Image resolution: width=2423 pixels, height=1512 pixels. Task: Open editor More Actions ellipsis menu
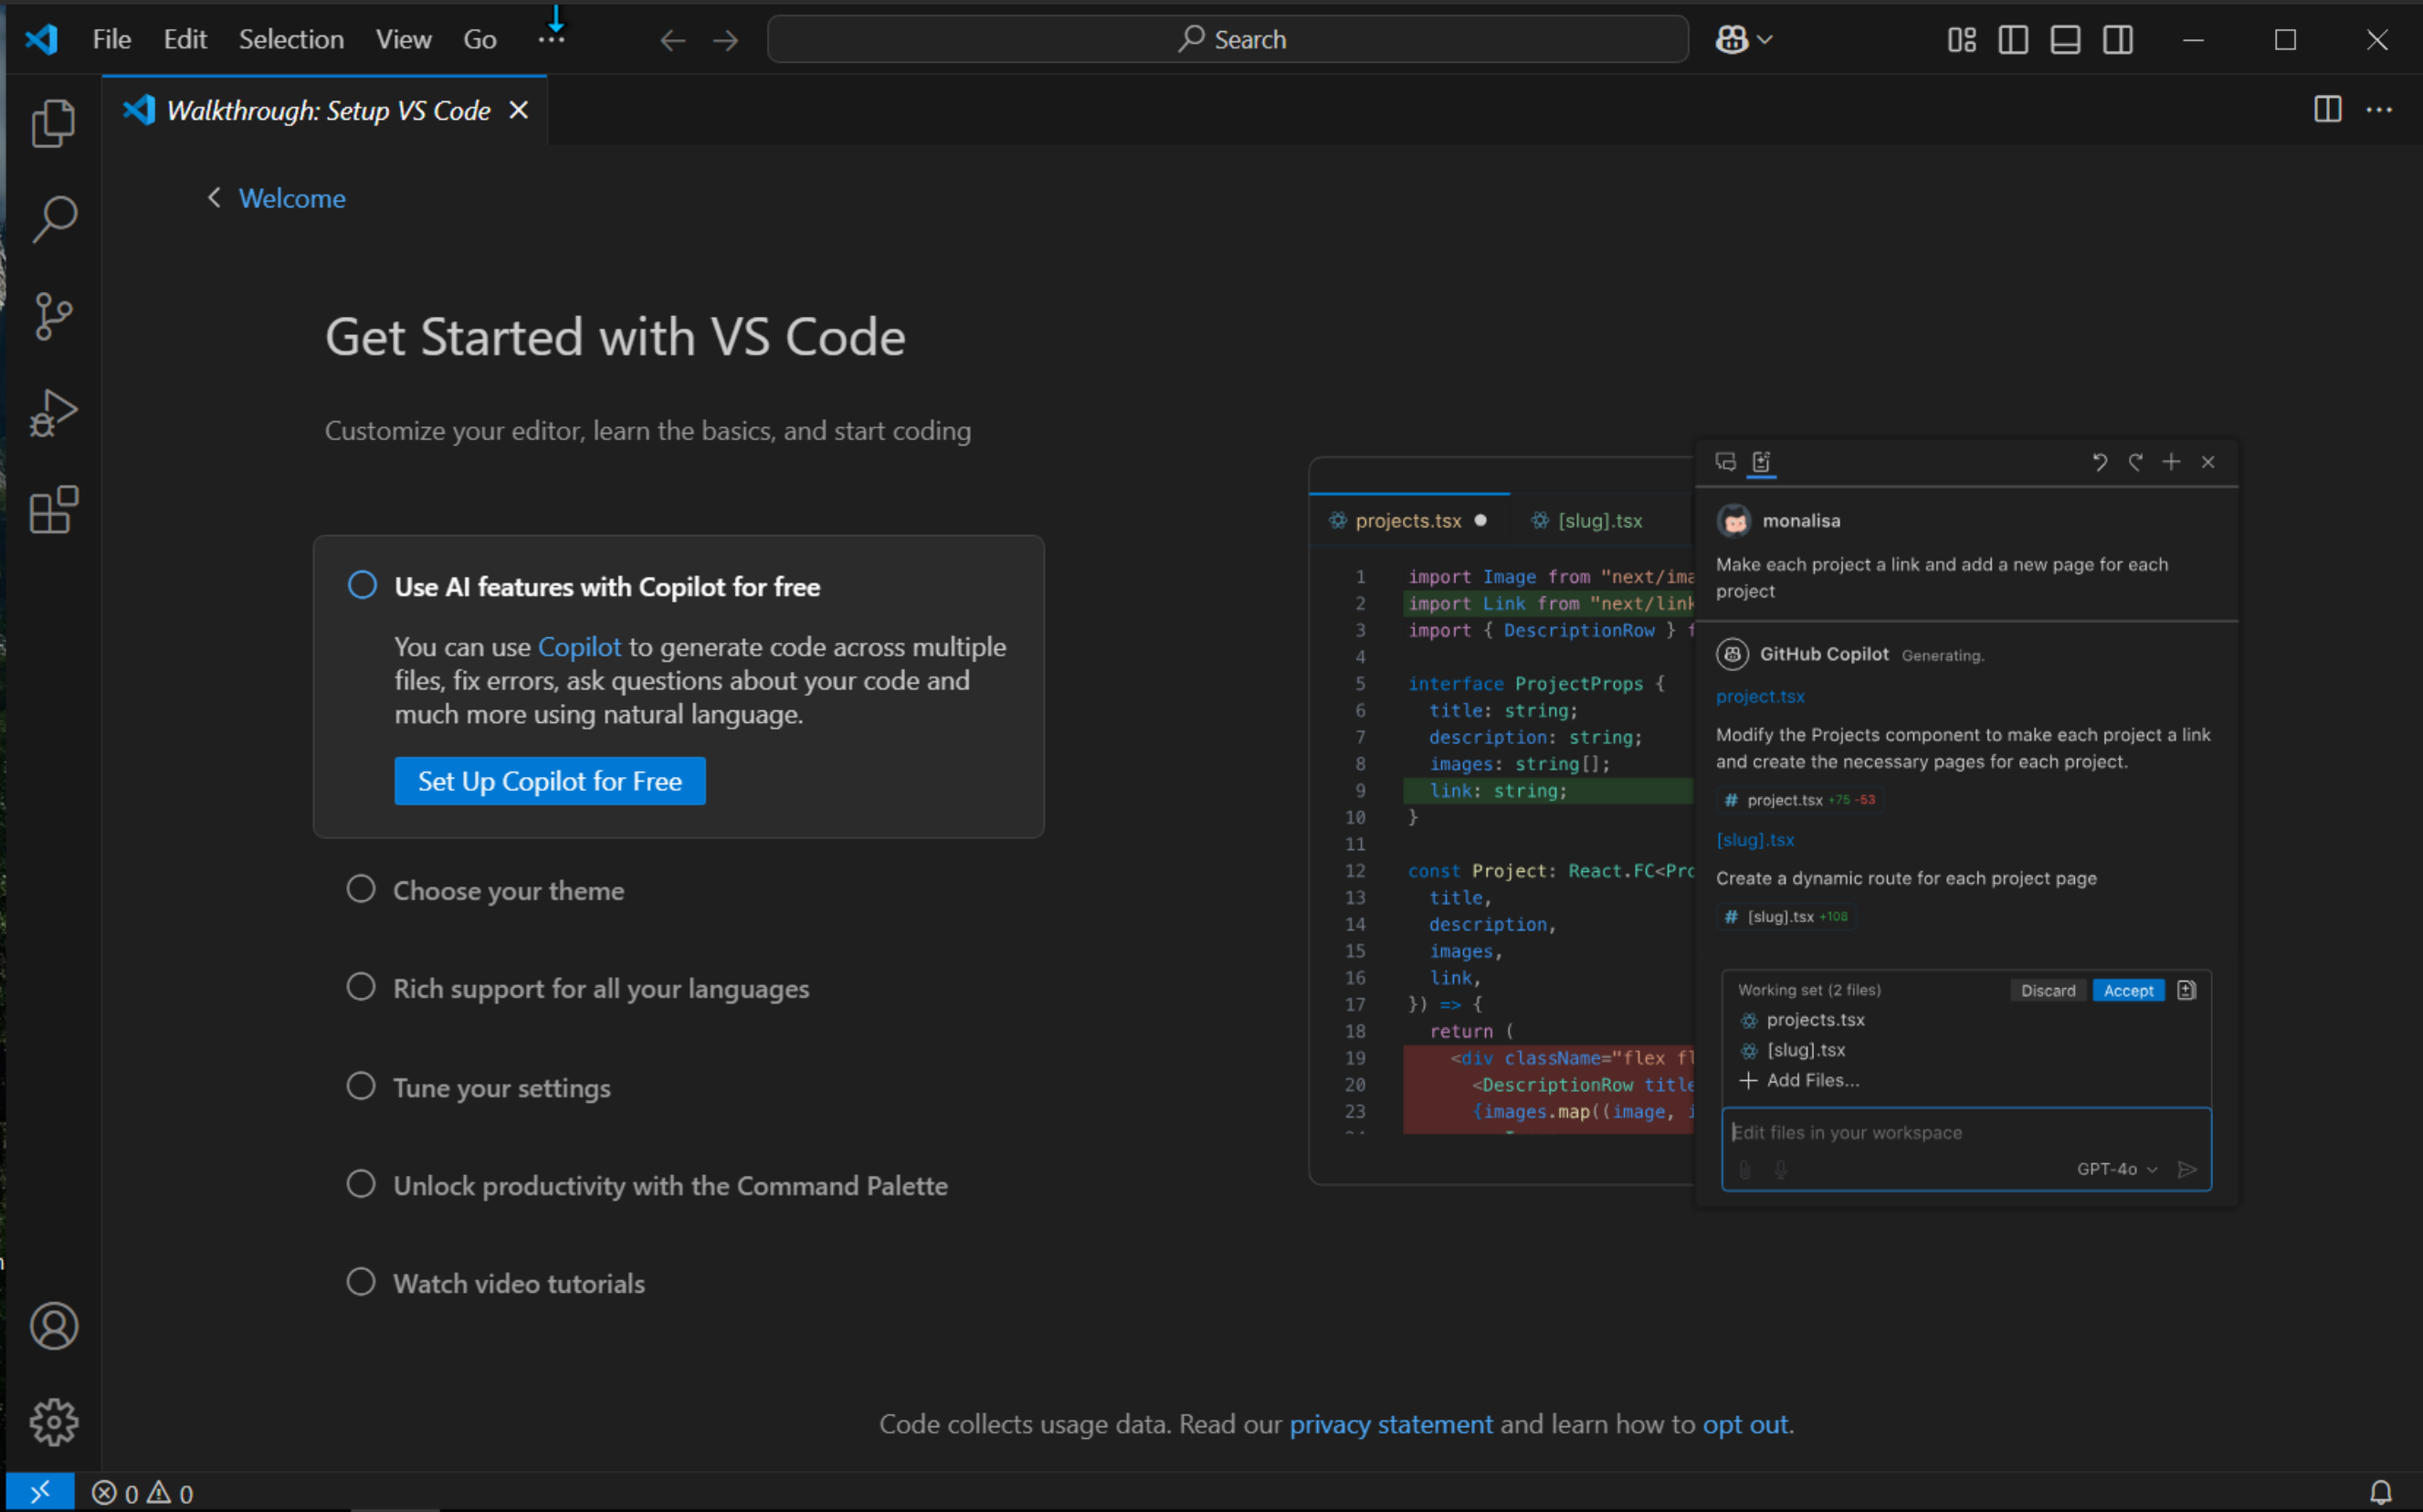[x=2379, y=110]
